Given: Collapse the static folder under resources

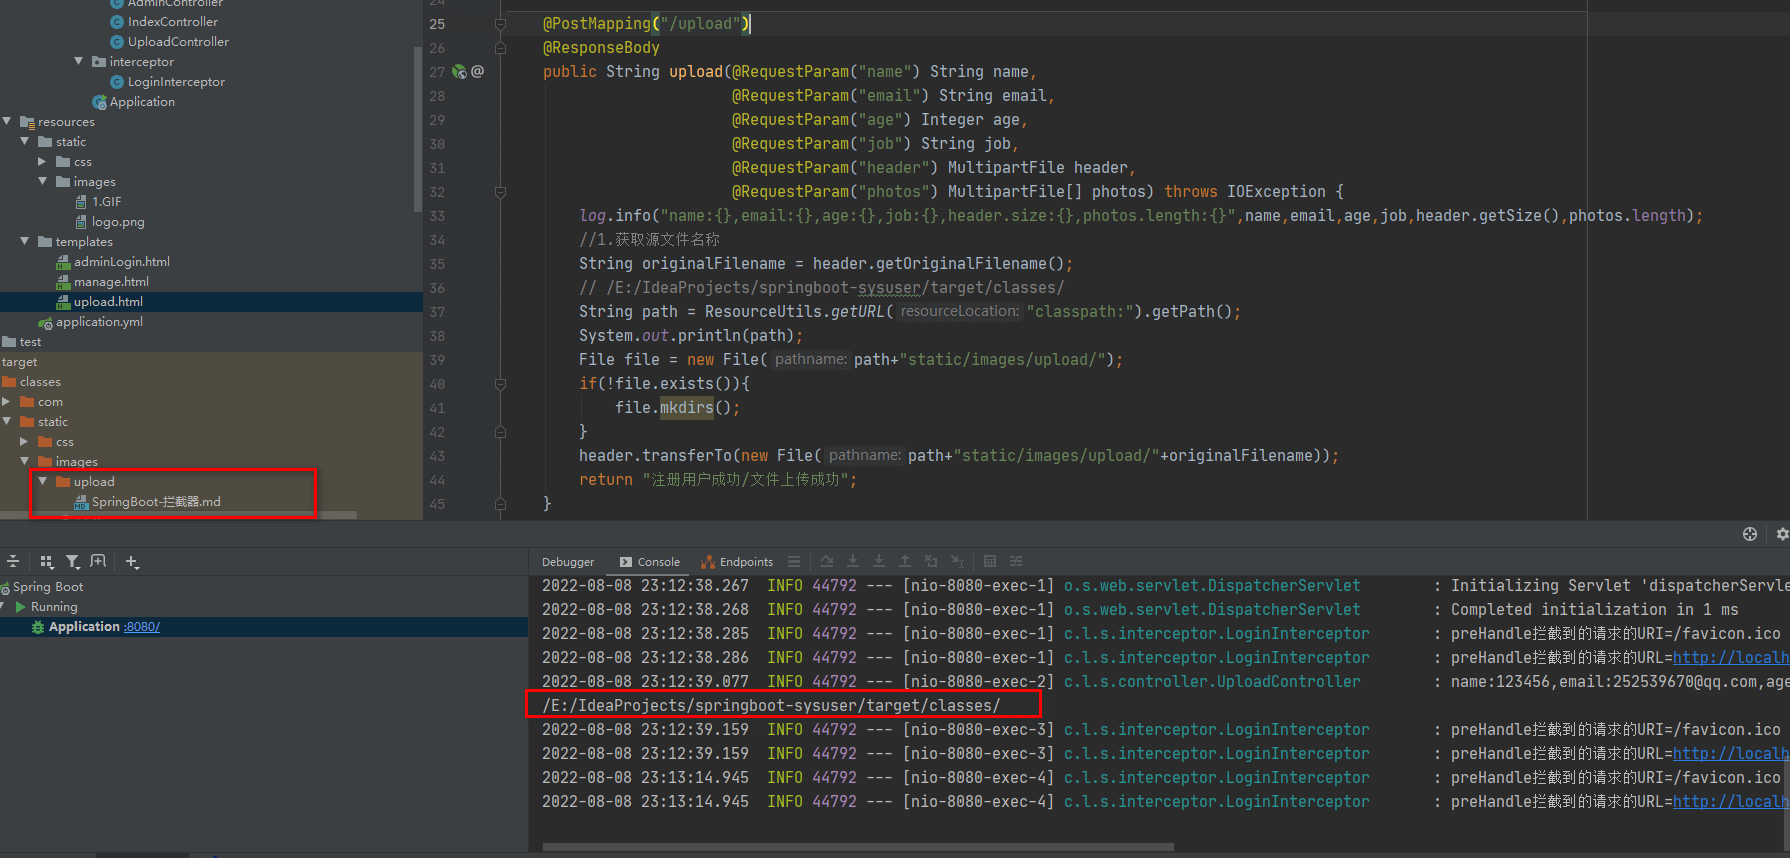Looking at the screenshot, I should click(x=25, y=141).
